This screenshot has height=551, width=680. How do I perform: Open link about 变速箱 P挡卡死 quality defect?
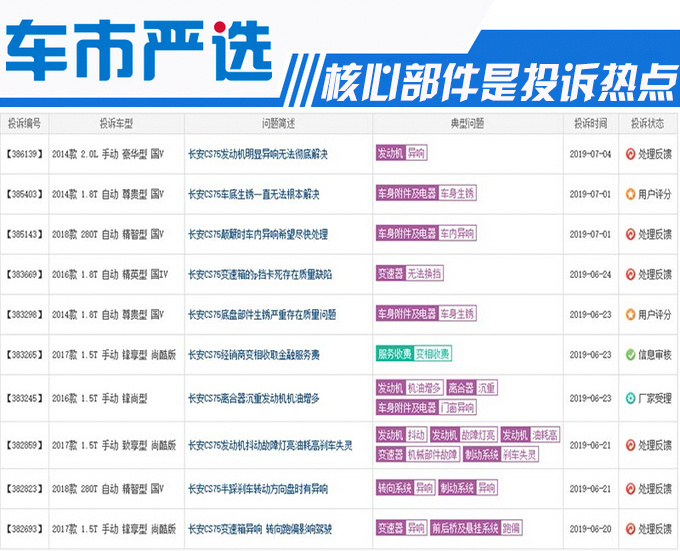pos(260,274)
